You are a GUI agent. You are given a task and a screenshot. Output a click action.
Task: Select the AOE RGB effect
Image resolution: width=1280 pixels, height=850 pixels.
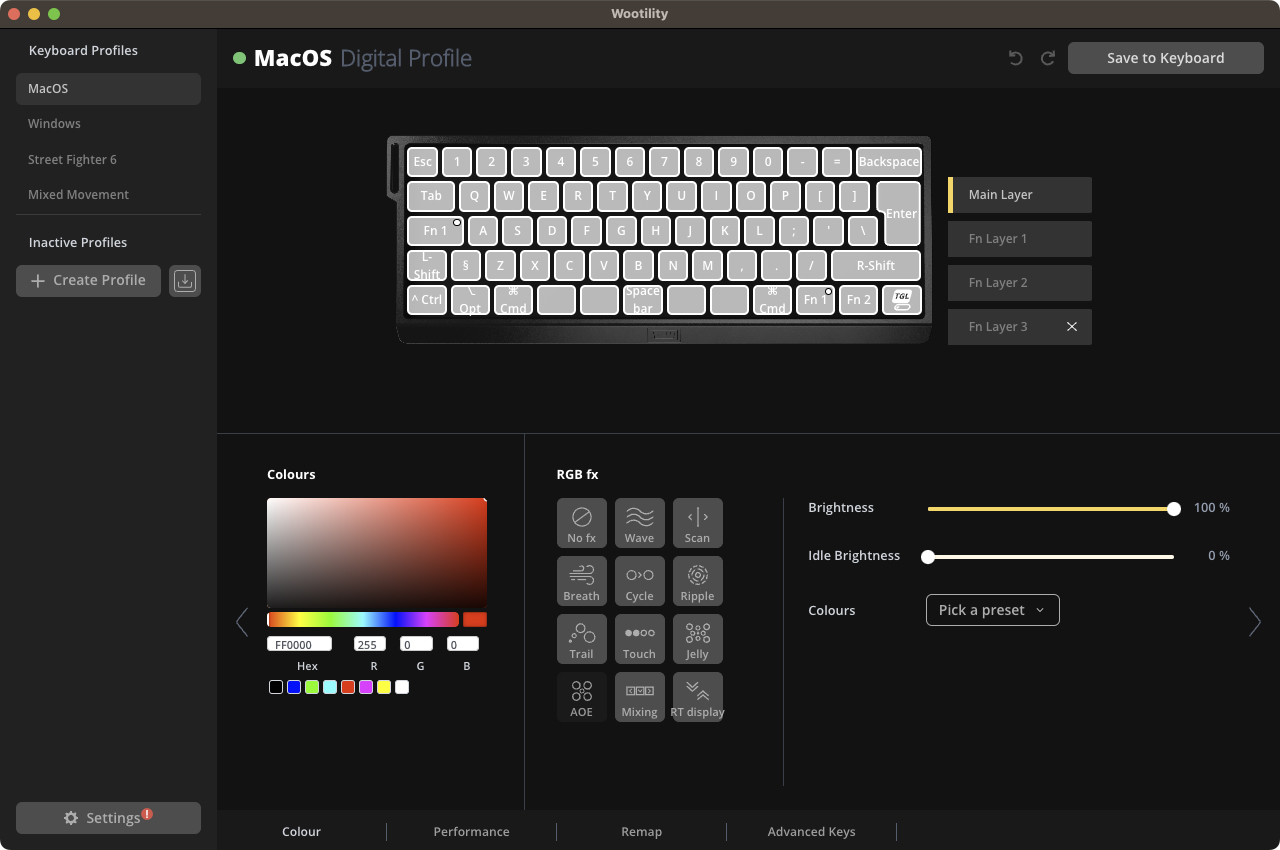click(581, 697)
